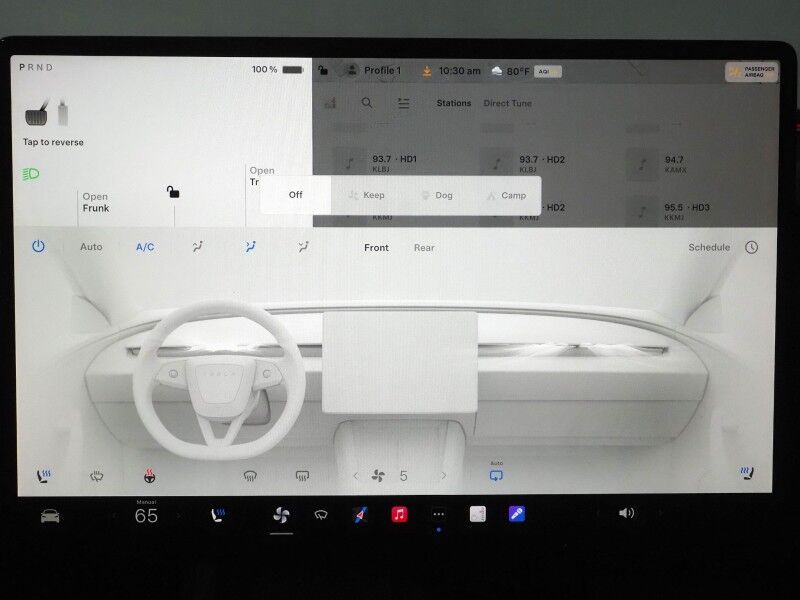Toggle feet-level airflow vent mode
This screenshot has width=800, height=600.
pos(304,247)
